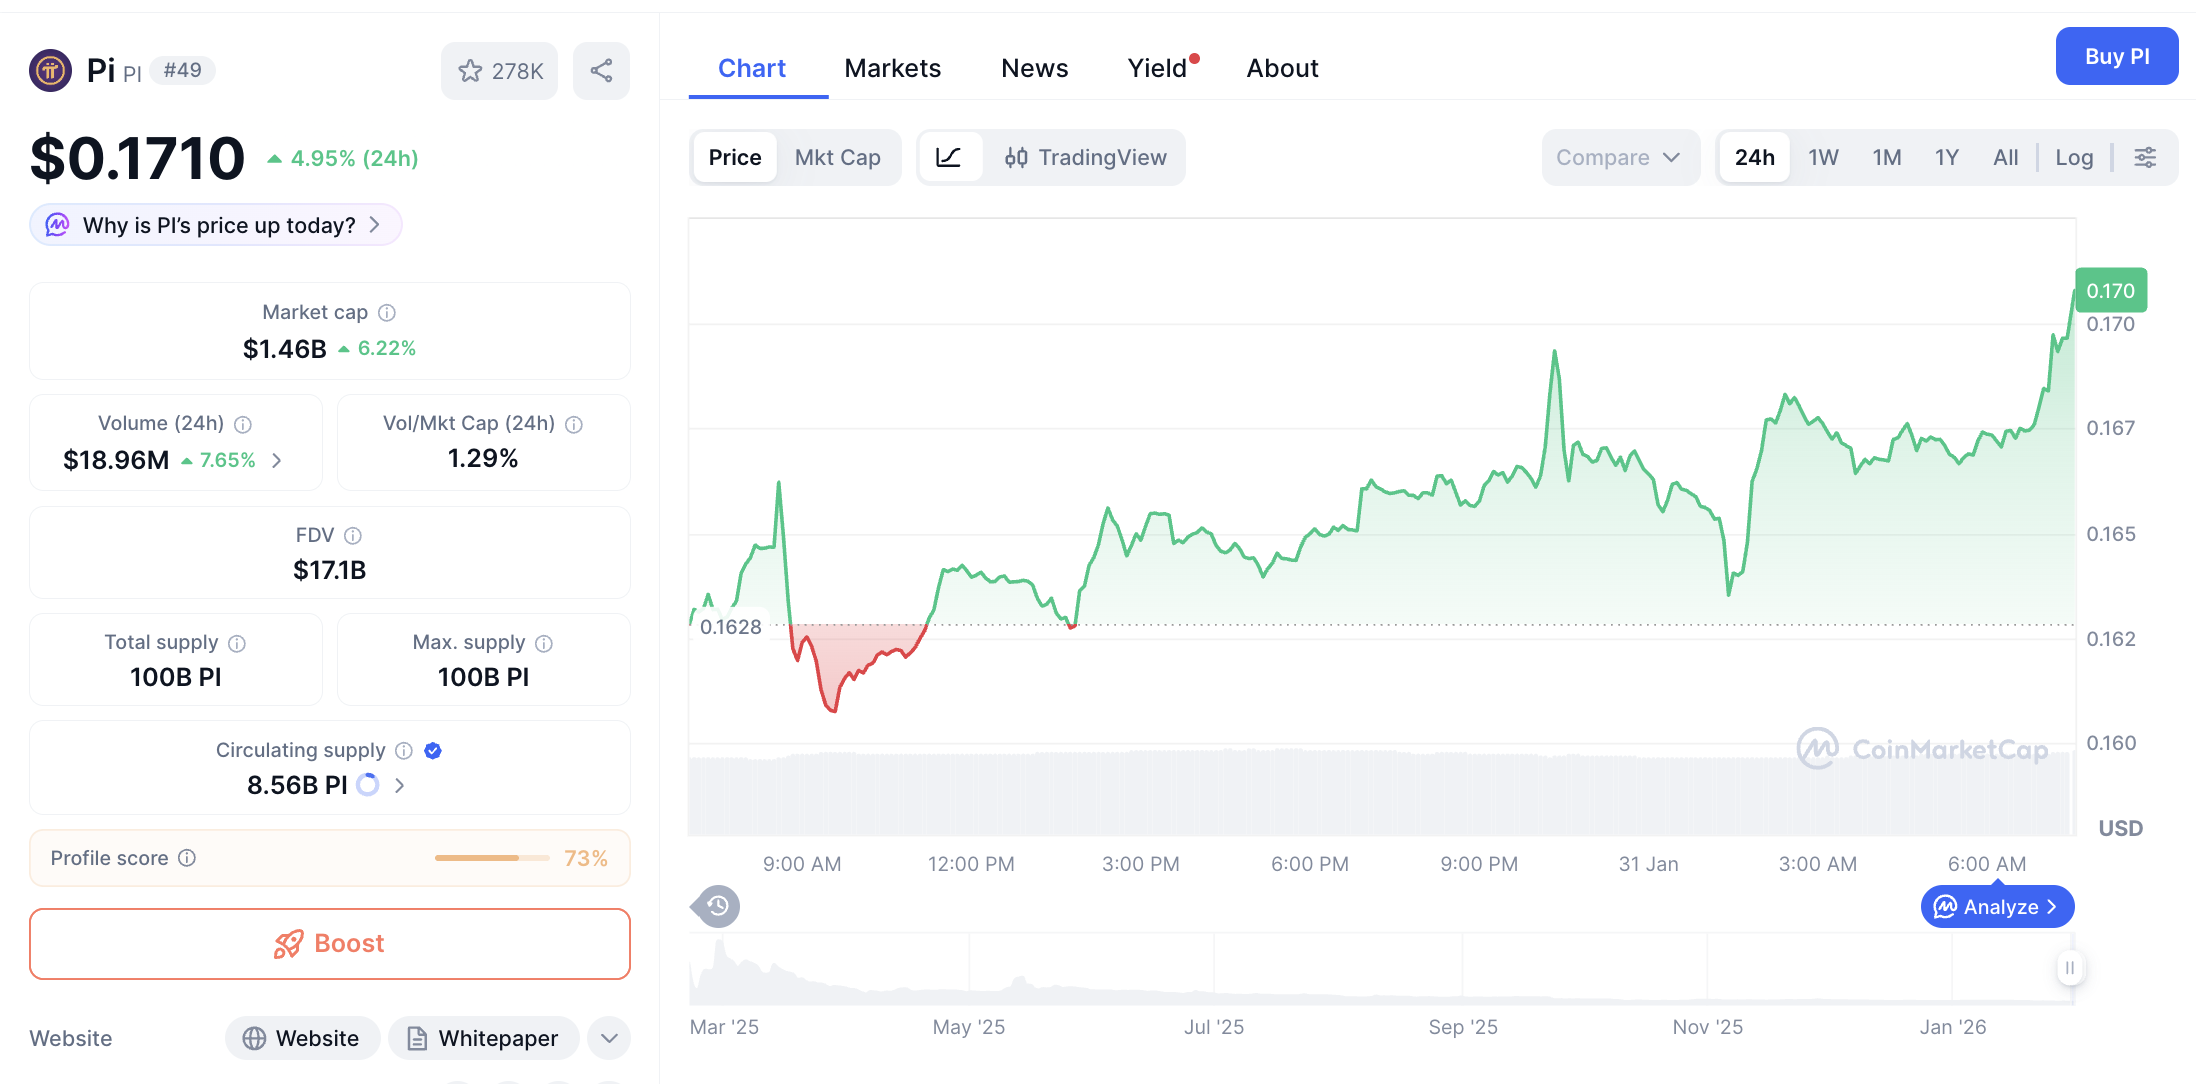This screenshot has height=1084, width=2196.
Task: Open the share icon next to watchlist
Action: [601, 70]
